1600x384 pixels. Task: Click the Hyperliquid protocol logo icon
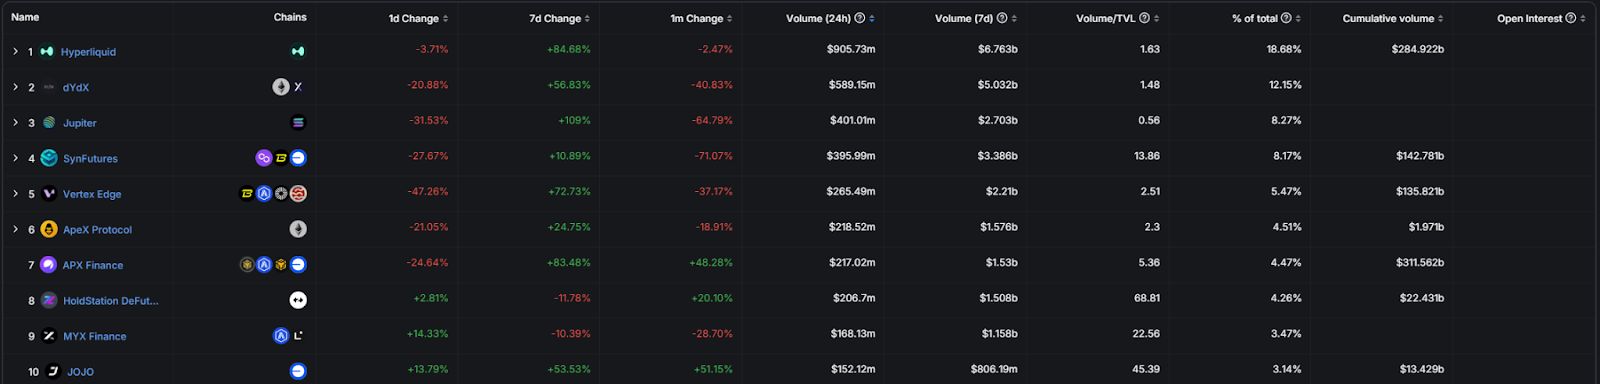coord(47,52)
